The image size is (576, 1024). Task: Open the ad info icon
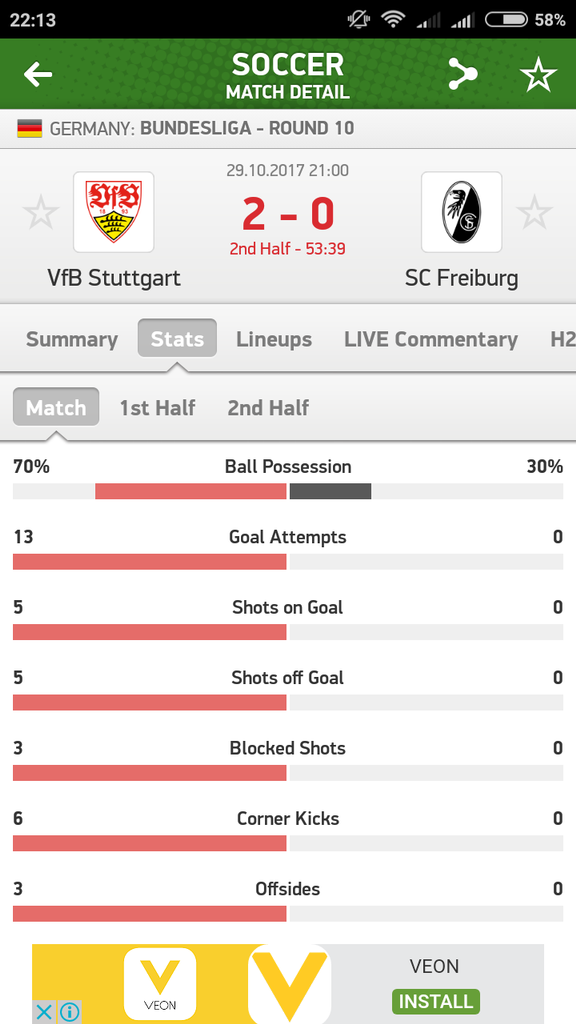click(x=69, y=1013)
